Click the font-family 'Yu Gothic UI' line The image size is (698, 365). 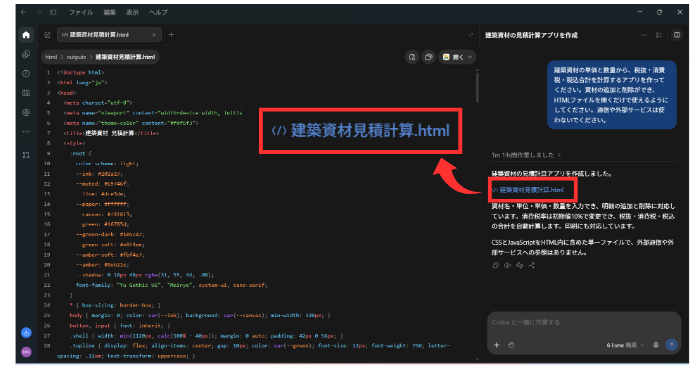(x=171, y=285)
